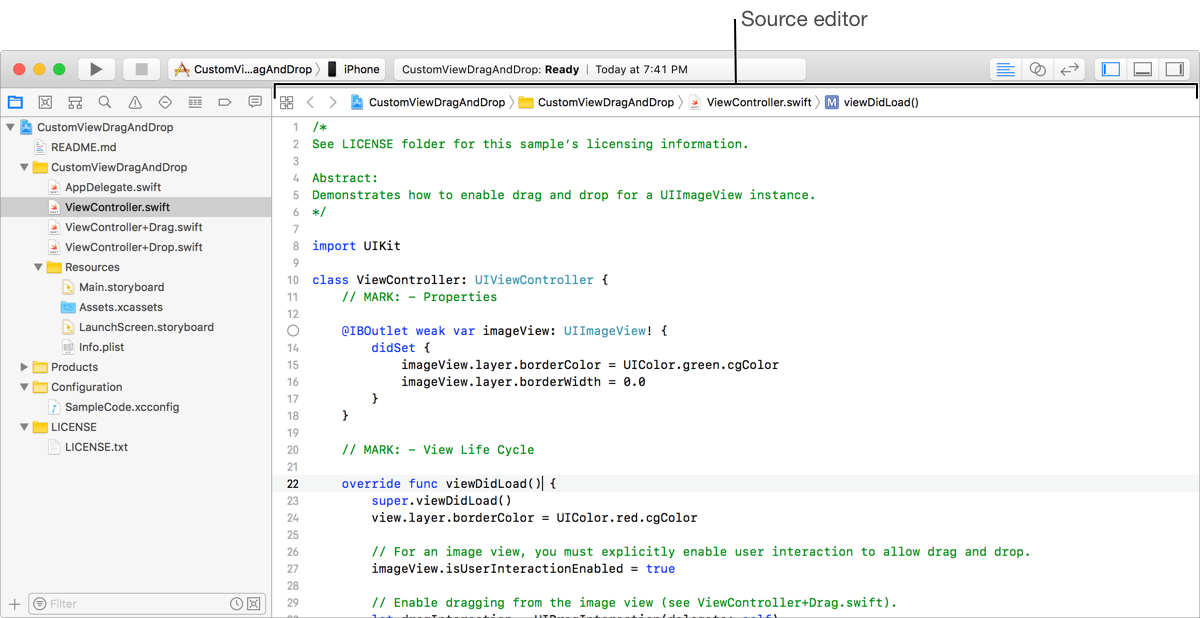
Task: Open the version editor
Action: (1069, 69)
